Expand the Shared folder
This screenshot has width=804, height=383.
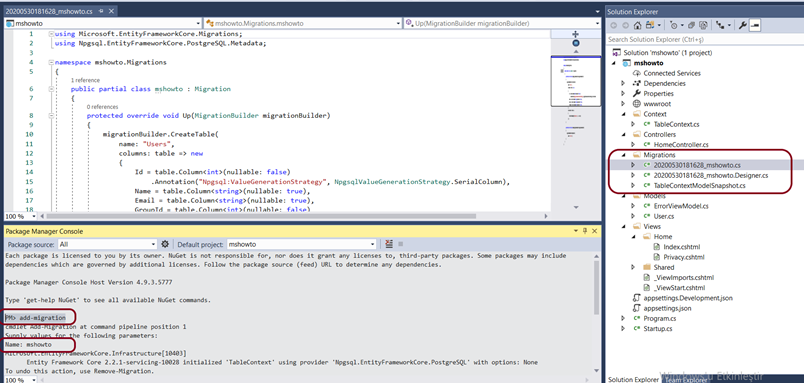pyautogui.click(x=633, y=267)
